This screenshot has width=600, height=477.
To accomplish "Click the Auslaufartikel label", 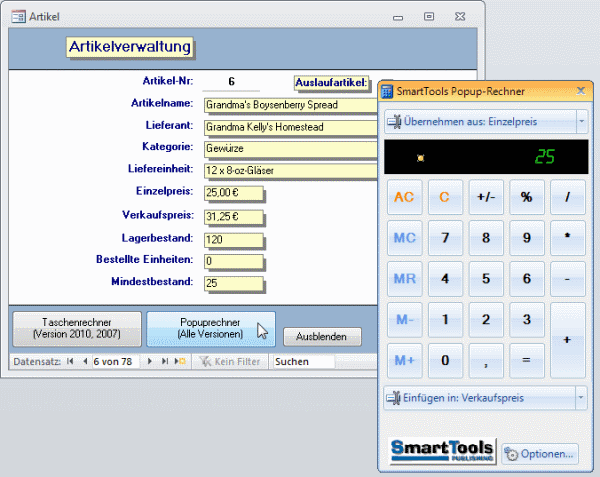I will 331,83.
